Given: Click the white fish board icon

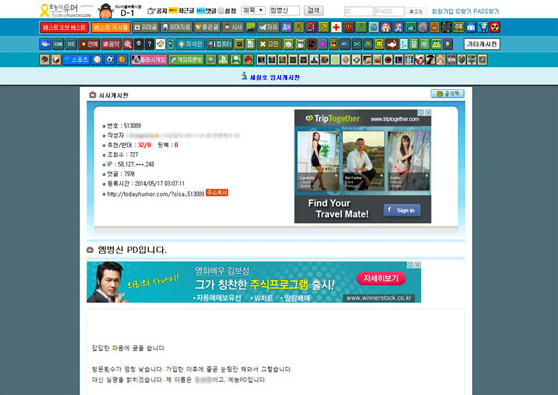Looking at the screenshot, I should (391, 44).
